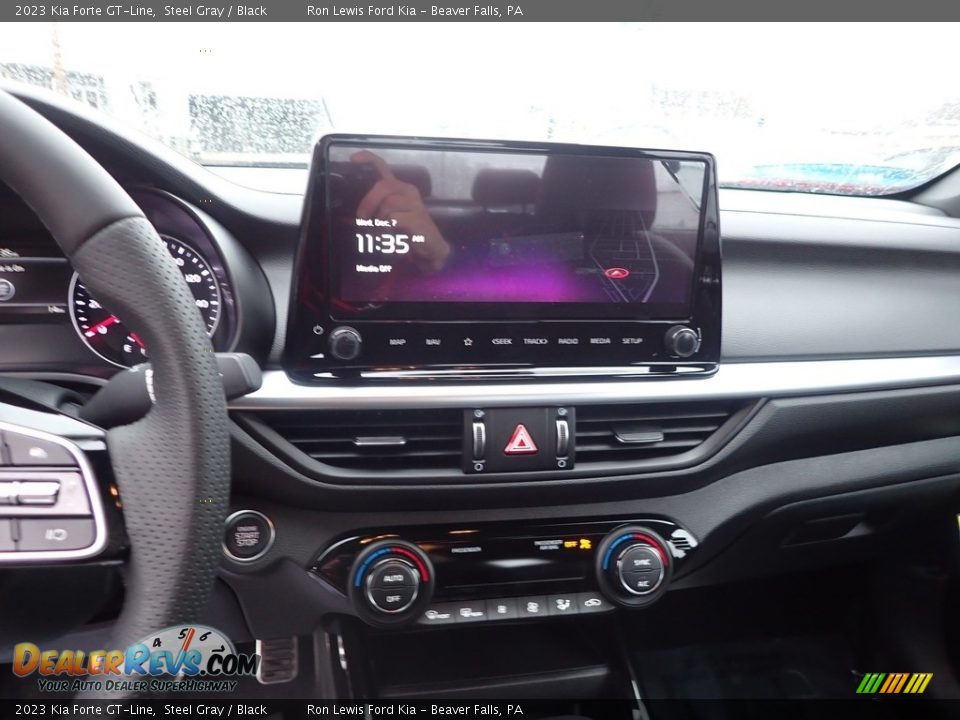
Task: Select MAP below the touchscreen
Action: click(396, 340)
